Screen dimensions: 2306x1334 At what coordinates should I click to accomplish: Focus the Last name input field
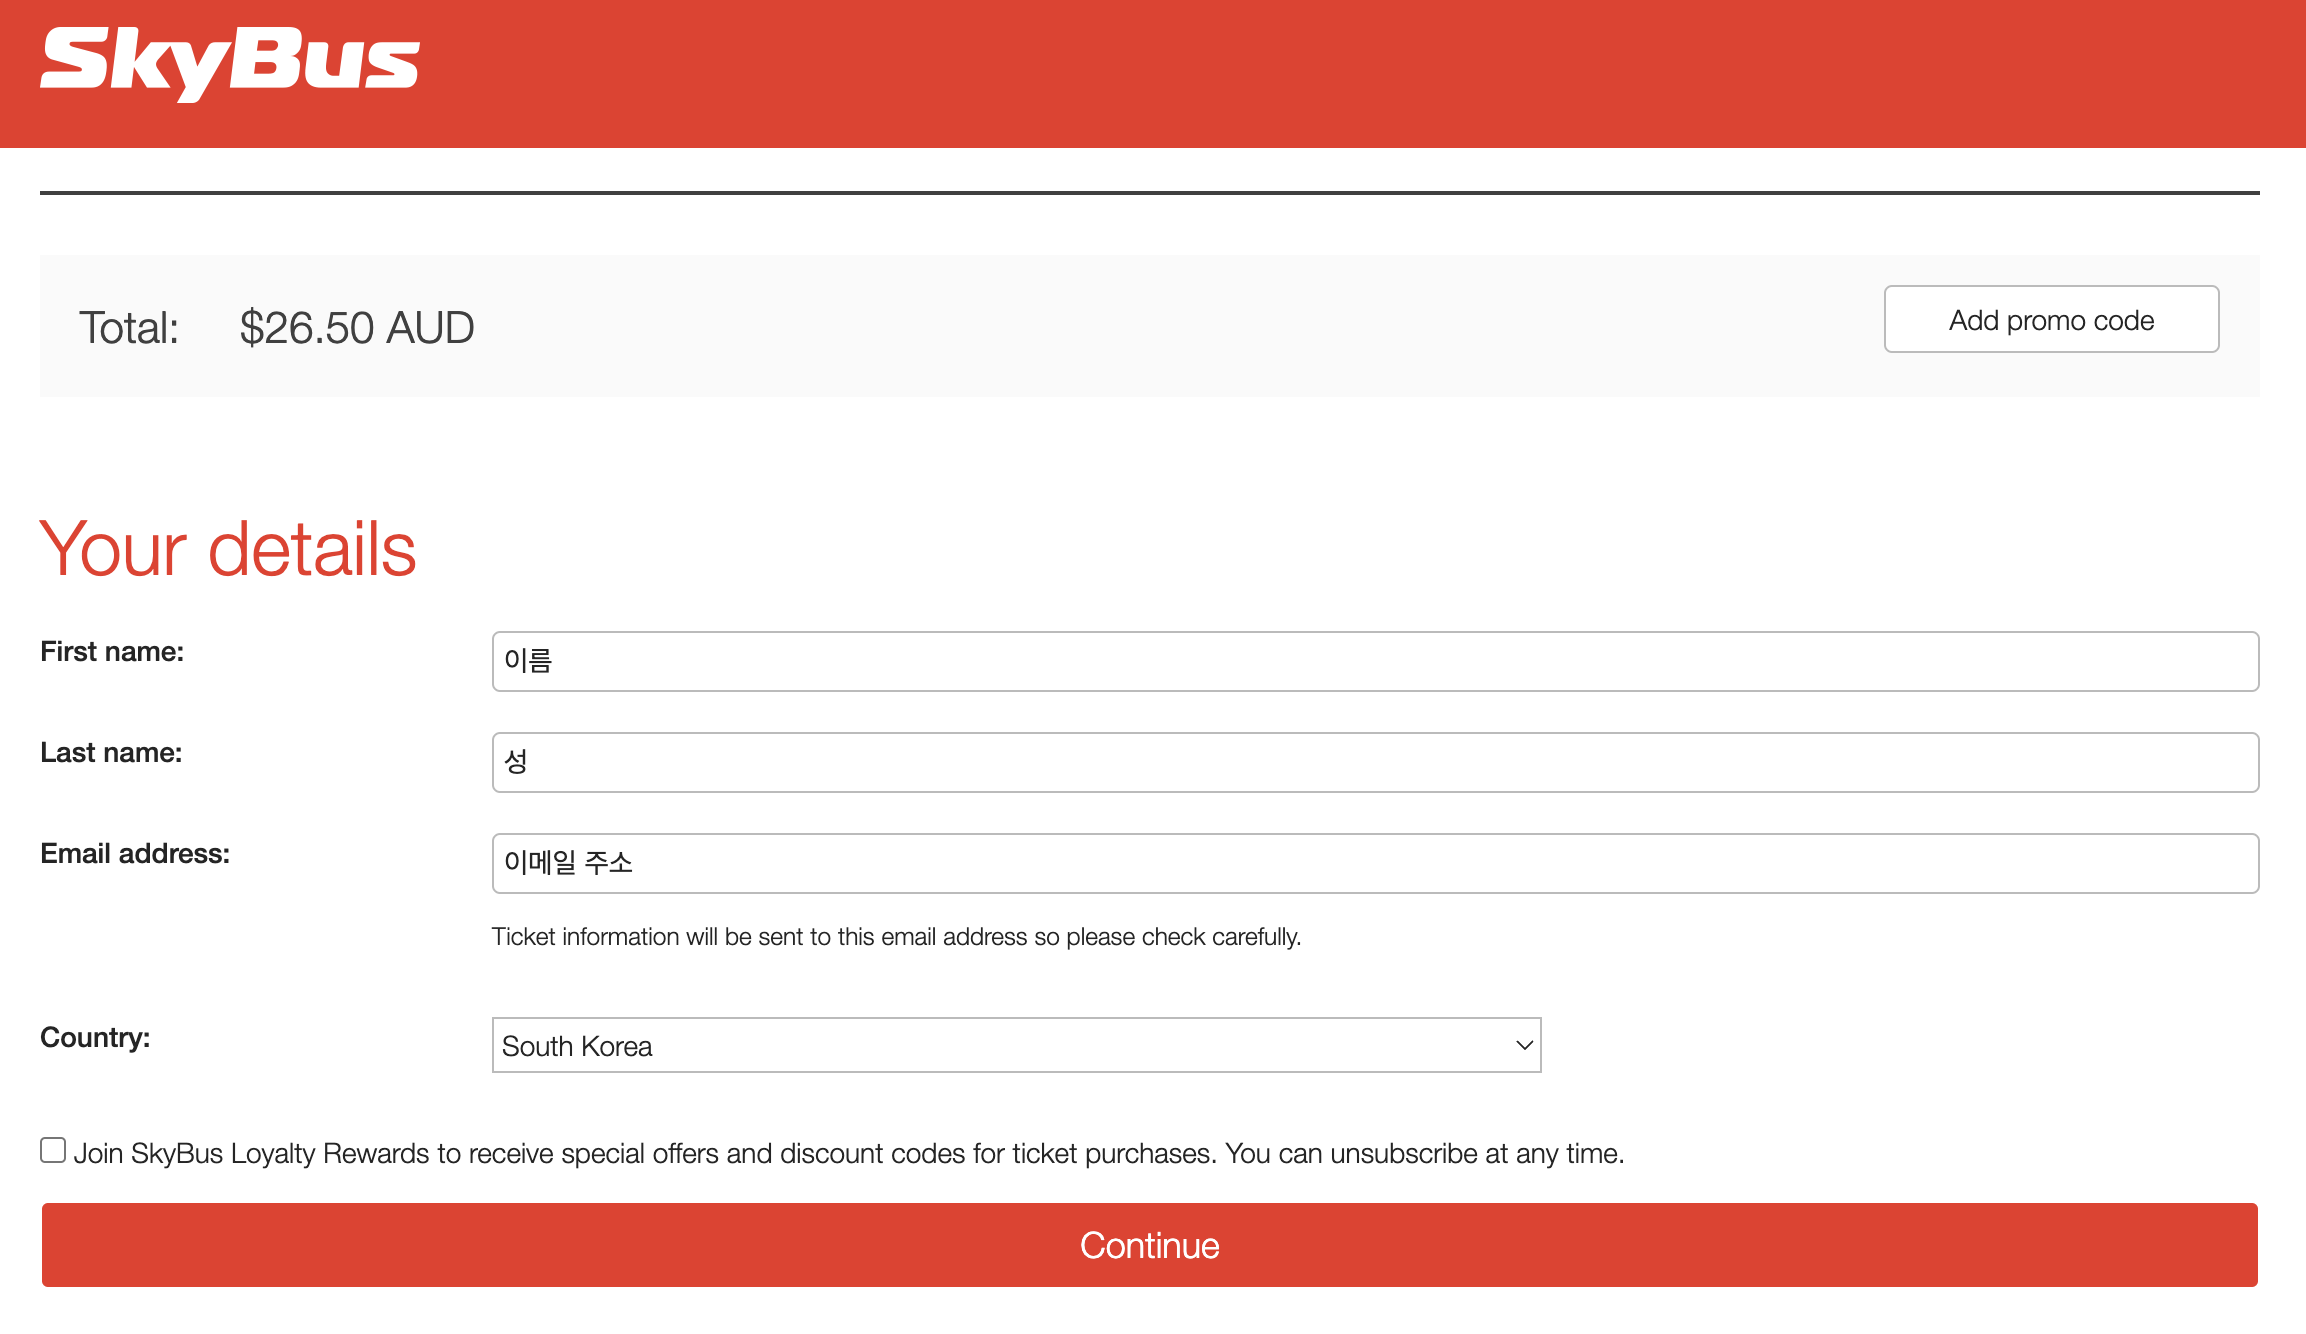(1375, 762)
